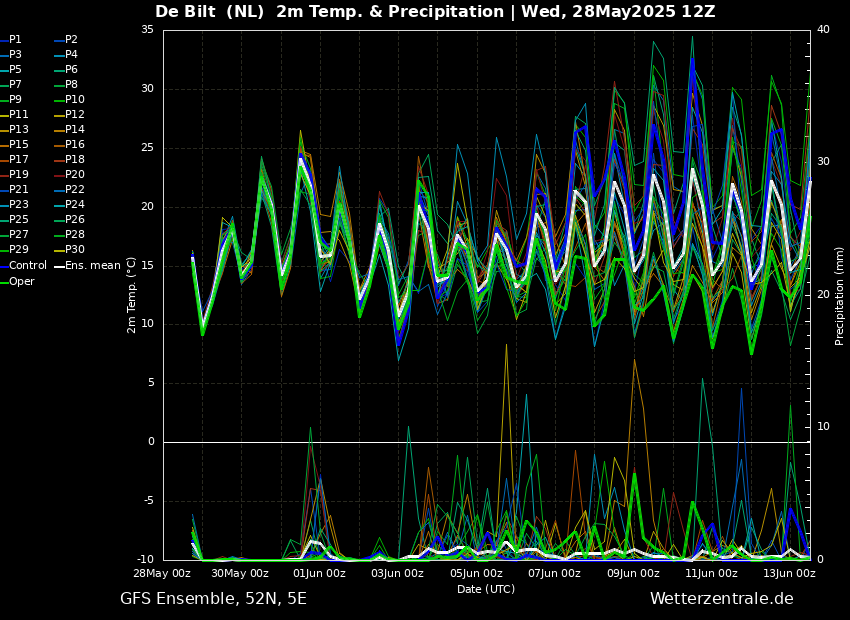Screen dimensions: 850x620
Task: Click the 40 tick on precipitation axis
Action: coord(823,30)
